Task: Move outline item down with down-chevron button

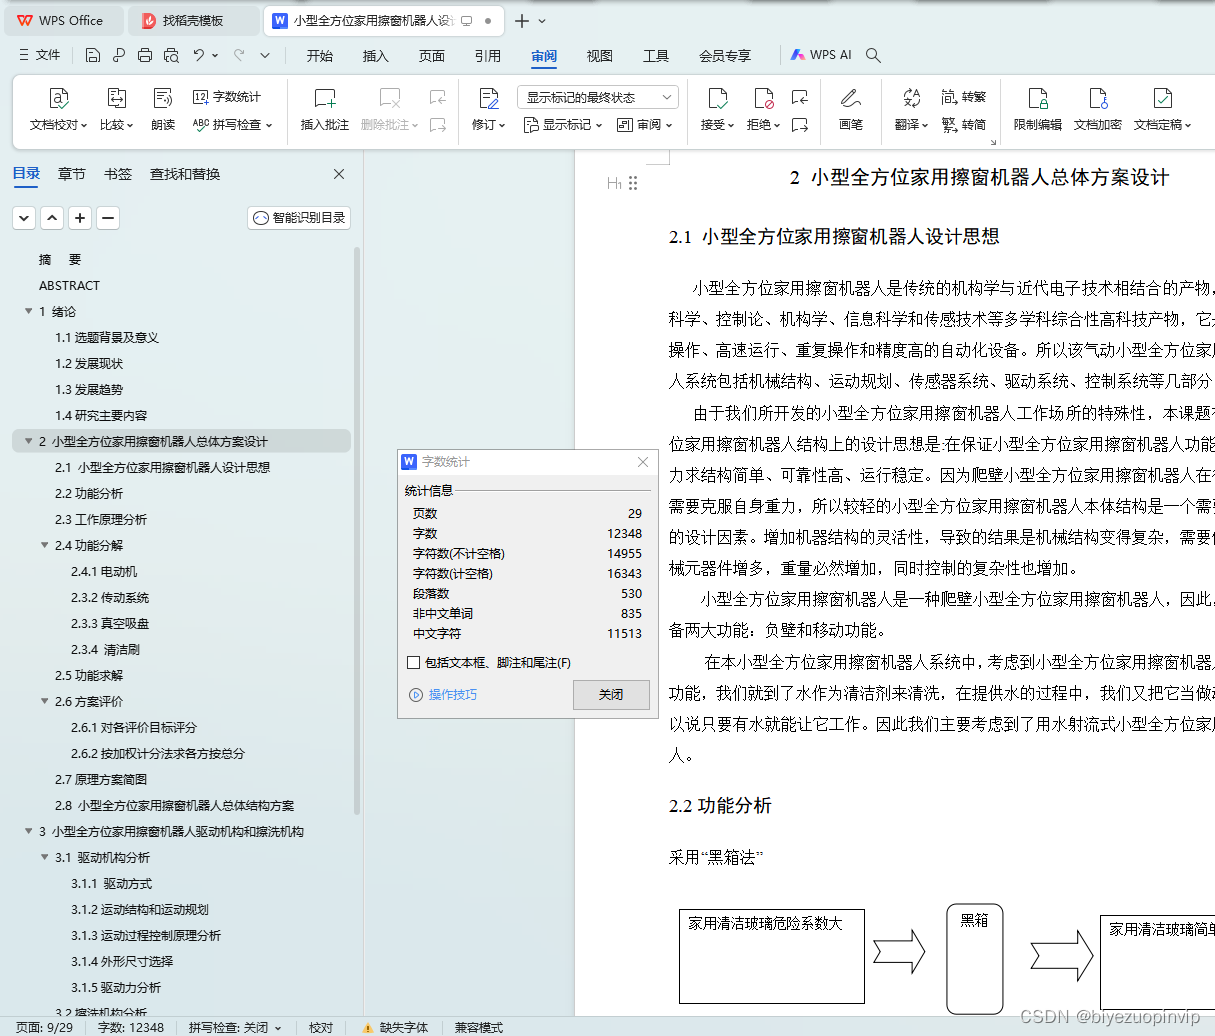Action: [x=24, y=217]
